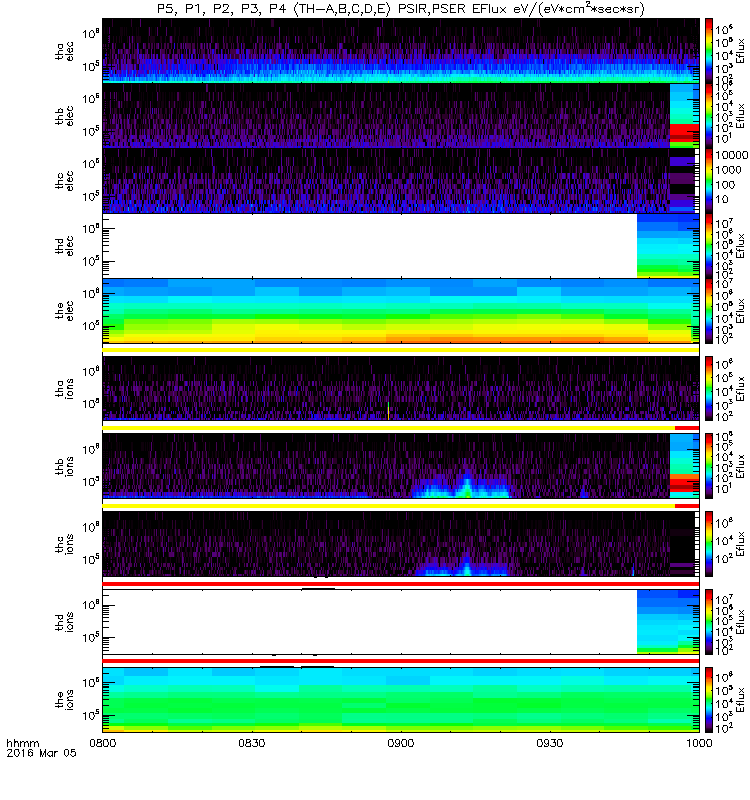Select the 0900 time axis label
Image resolution: width=750 pixels, height=800 pixels.
click(401, 743)
